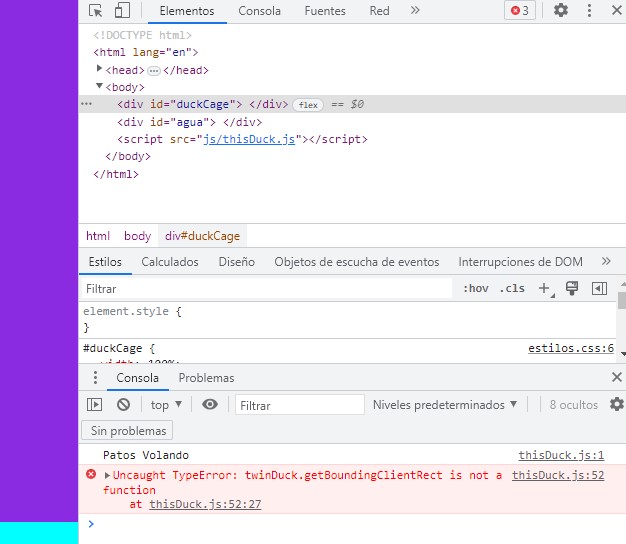The height and width of the screenshot is (544, 626).
Task: Focus the console Filtrar field
Action: (x=299, y=405)
